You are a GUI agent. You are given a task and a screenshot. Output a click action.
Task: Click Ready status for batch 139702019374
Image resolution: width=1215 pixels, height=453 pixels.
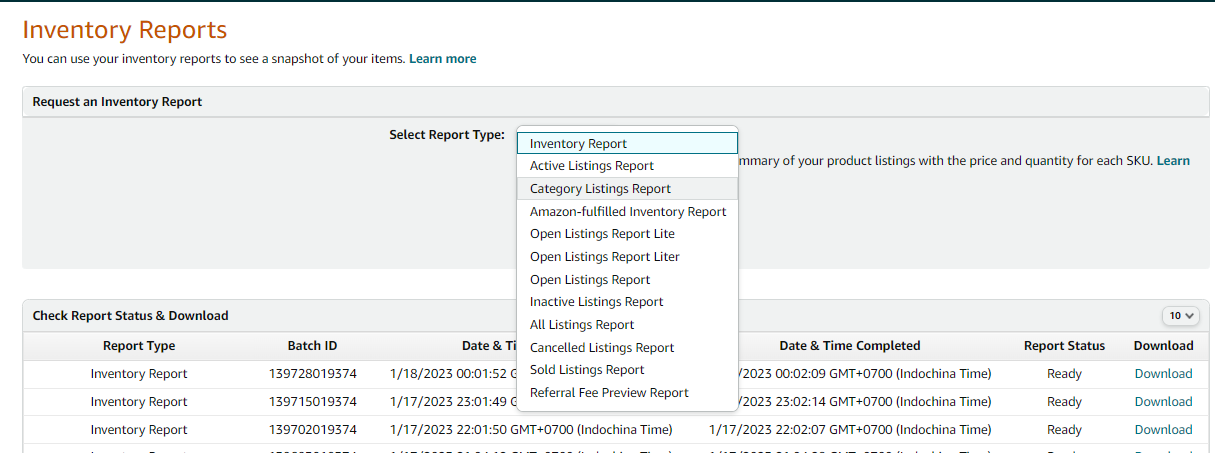[x=1064, y=430]
